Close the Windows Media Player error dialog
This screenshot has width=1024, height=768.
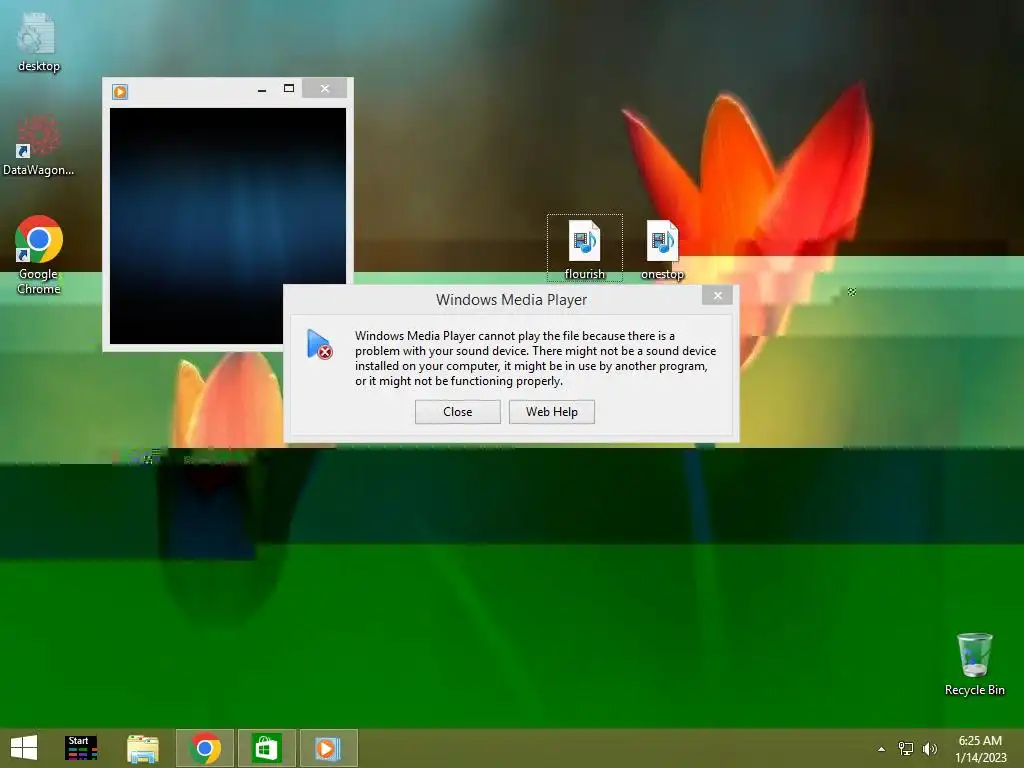[x=457, y=412]
